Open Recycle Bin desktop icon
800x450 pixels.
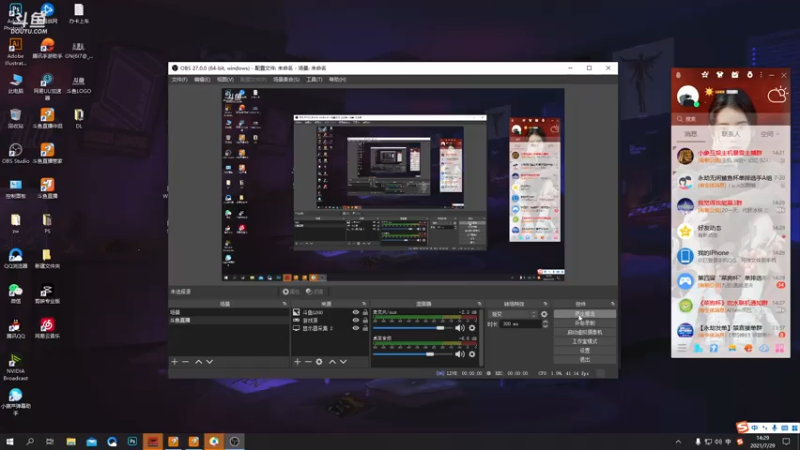(15, 118)
